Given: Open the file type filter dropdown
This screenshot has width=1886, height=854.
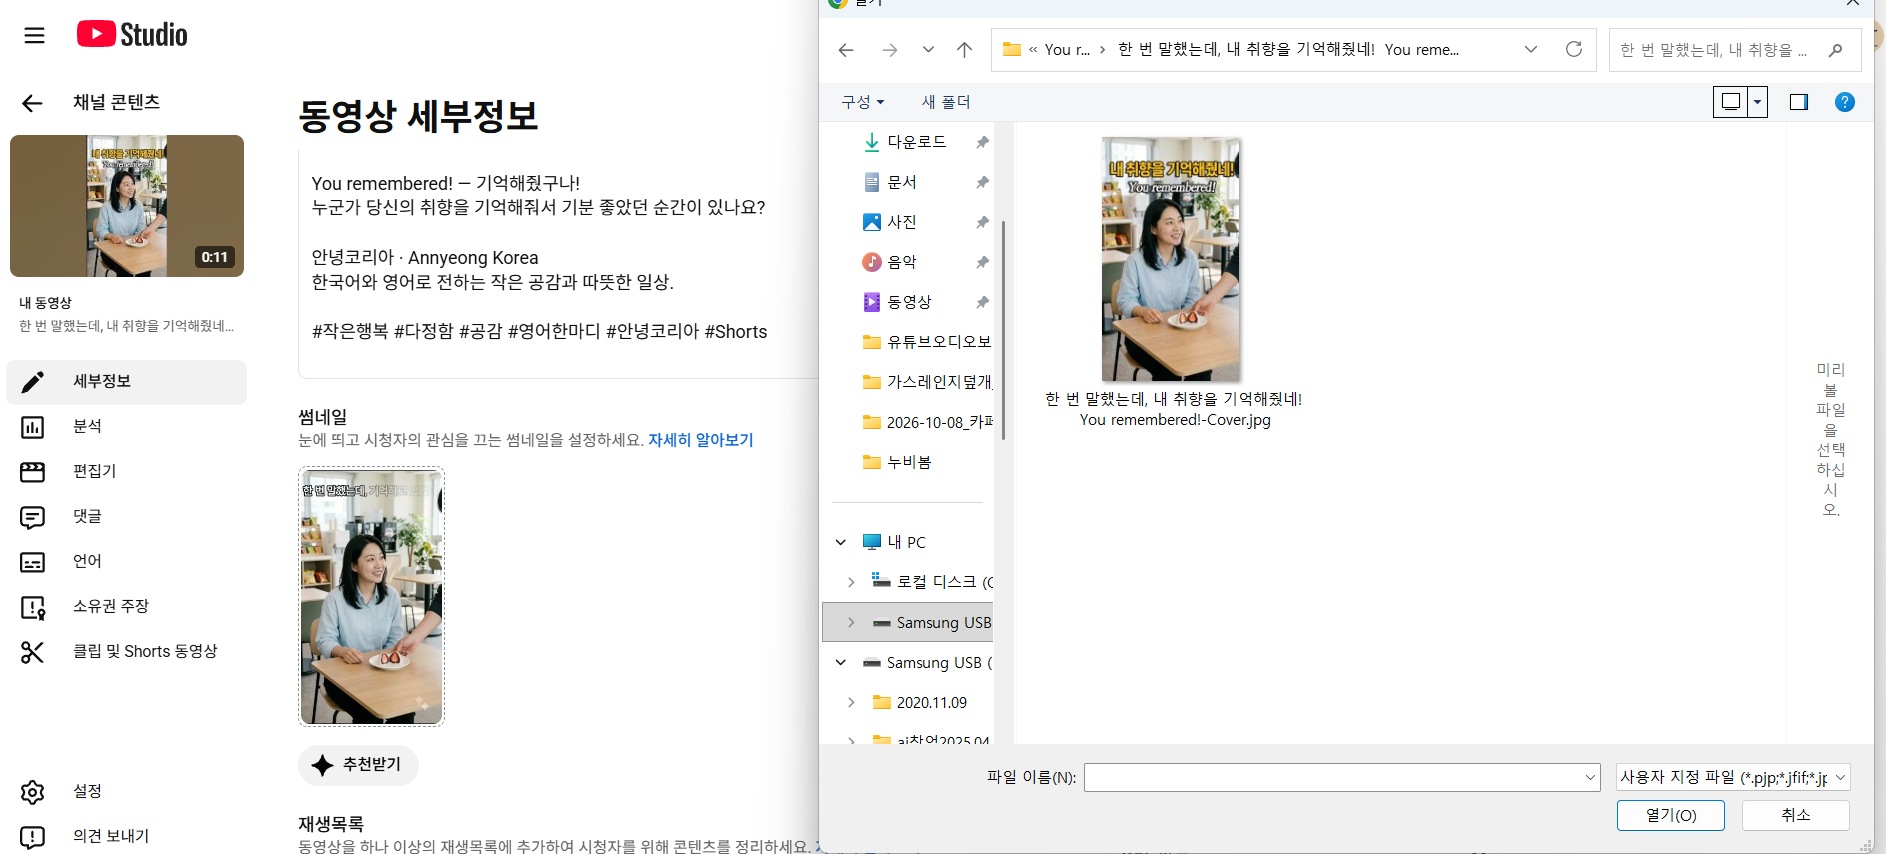Looking at the screenshot, I should pyautogui.click(x=1733, y=777).
